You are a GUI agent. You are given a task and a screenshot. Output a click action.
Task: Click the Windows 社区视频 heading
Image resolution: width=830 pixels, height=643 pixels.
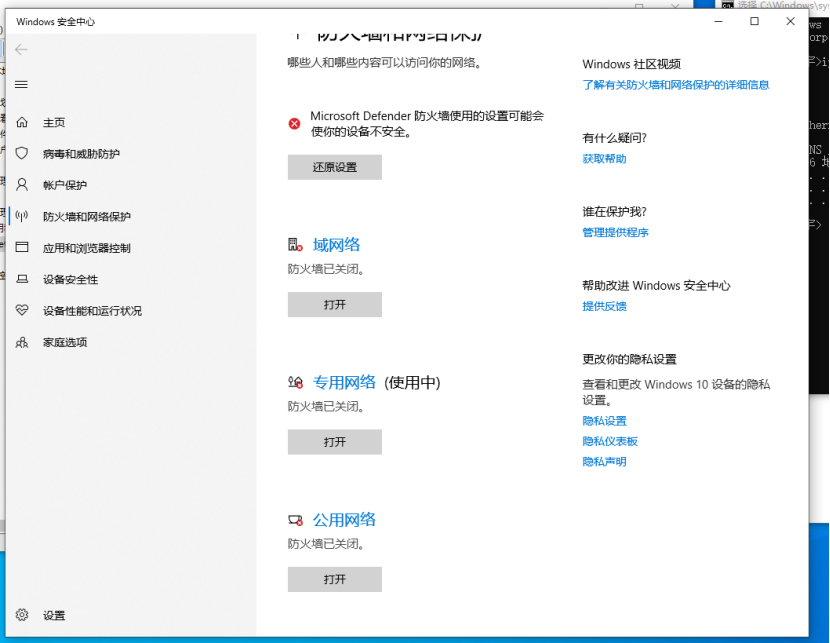pyautogui.click(x=631, y=64)
